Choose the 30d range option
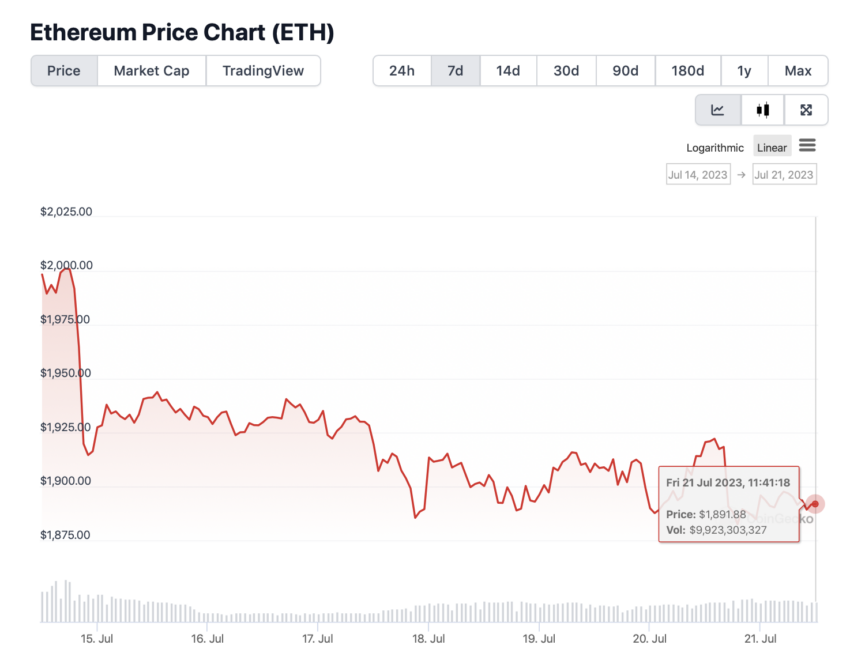Screen dimensions: 850x664 (566, 70)
